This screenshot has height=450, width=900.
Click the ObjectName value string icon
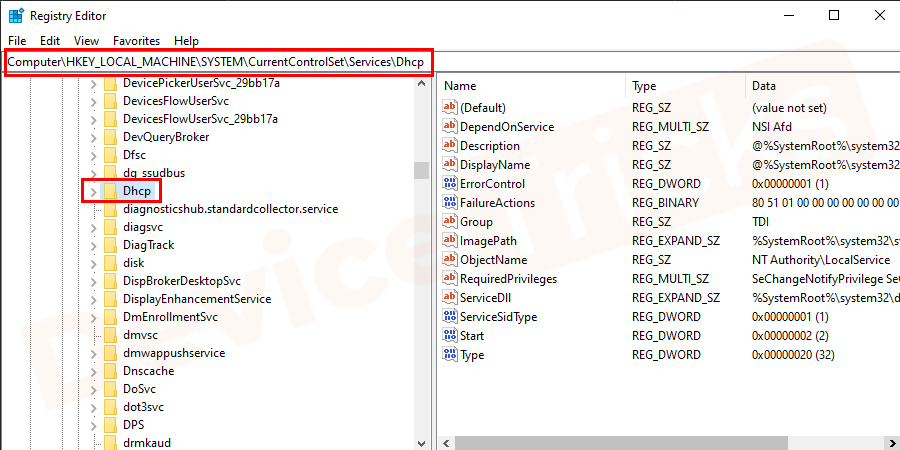pyautogui.click(x=449, y=259)
